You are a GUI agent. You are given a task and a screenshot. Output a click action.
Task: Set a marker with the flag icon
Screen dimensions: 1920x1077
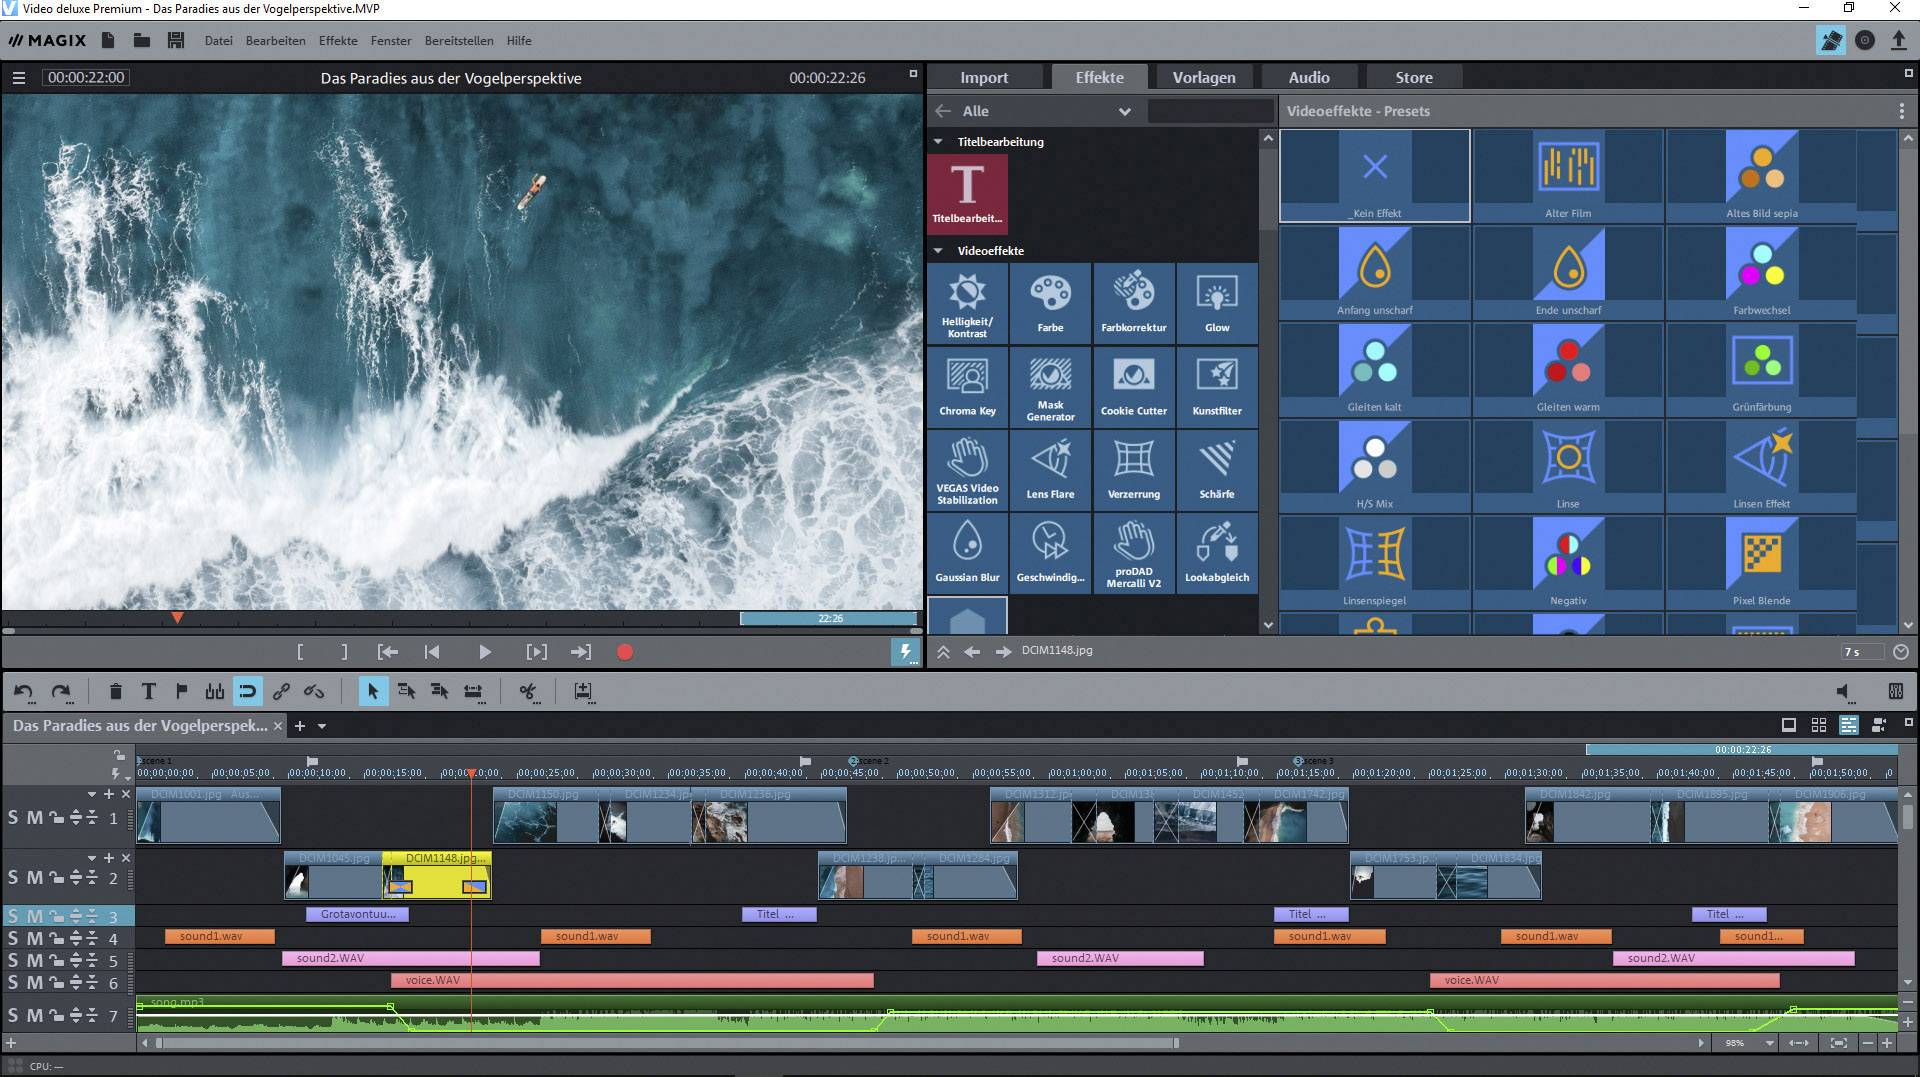click(x=181, y=691)
